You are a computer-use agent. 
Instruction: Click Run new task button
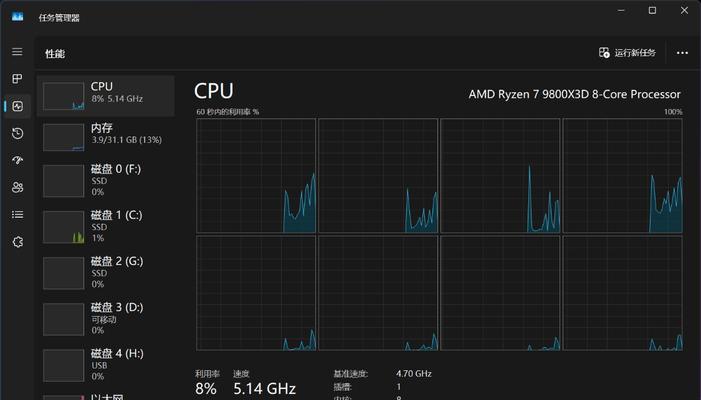pos(627,53)
